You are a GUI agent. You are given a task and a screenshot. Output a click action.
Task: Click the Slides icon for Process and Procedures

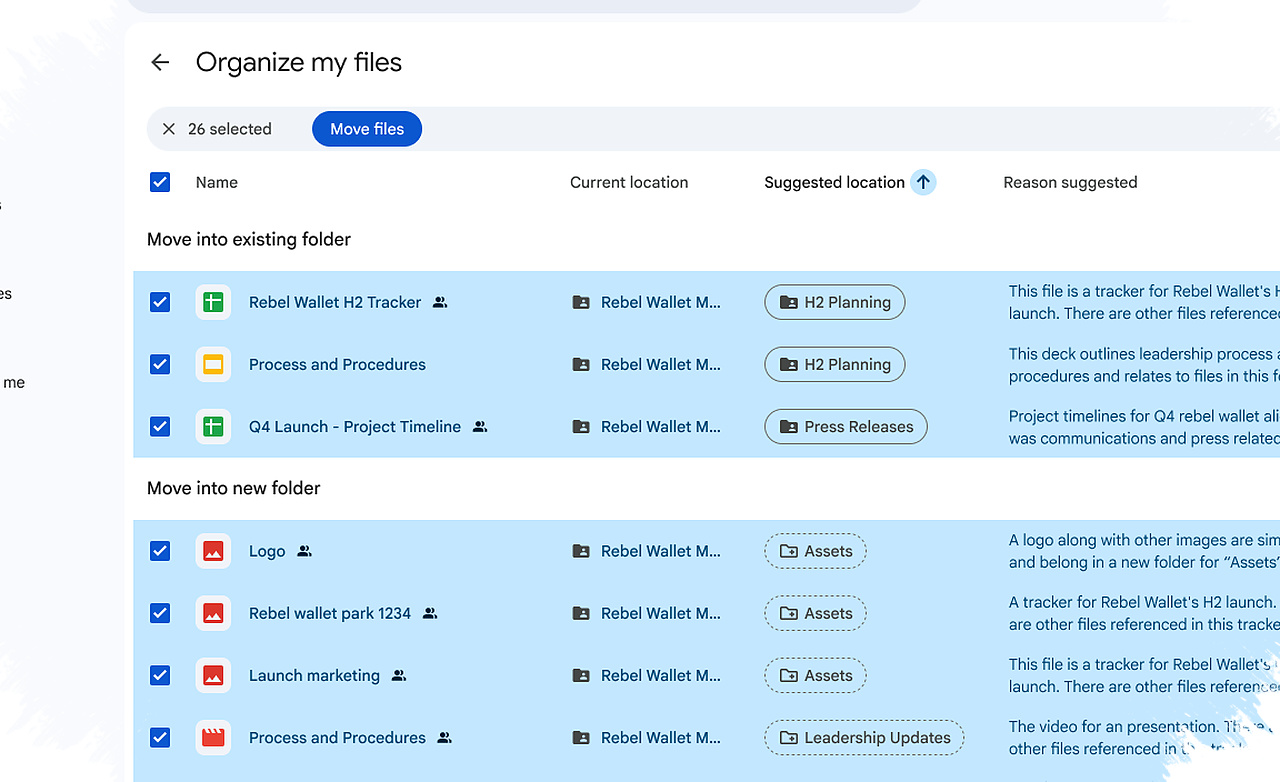click(213, 364)
